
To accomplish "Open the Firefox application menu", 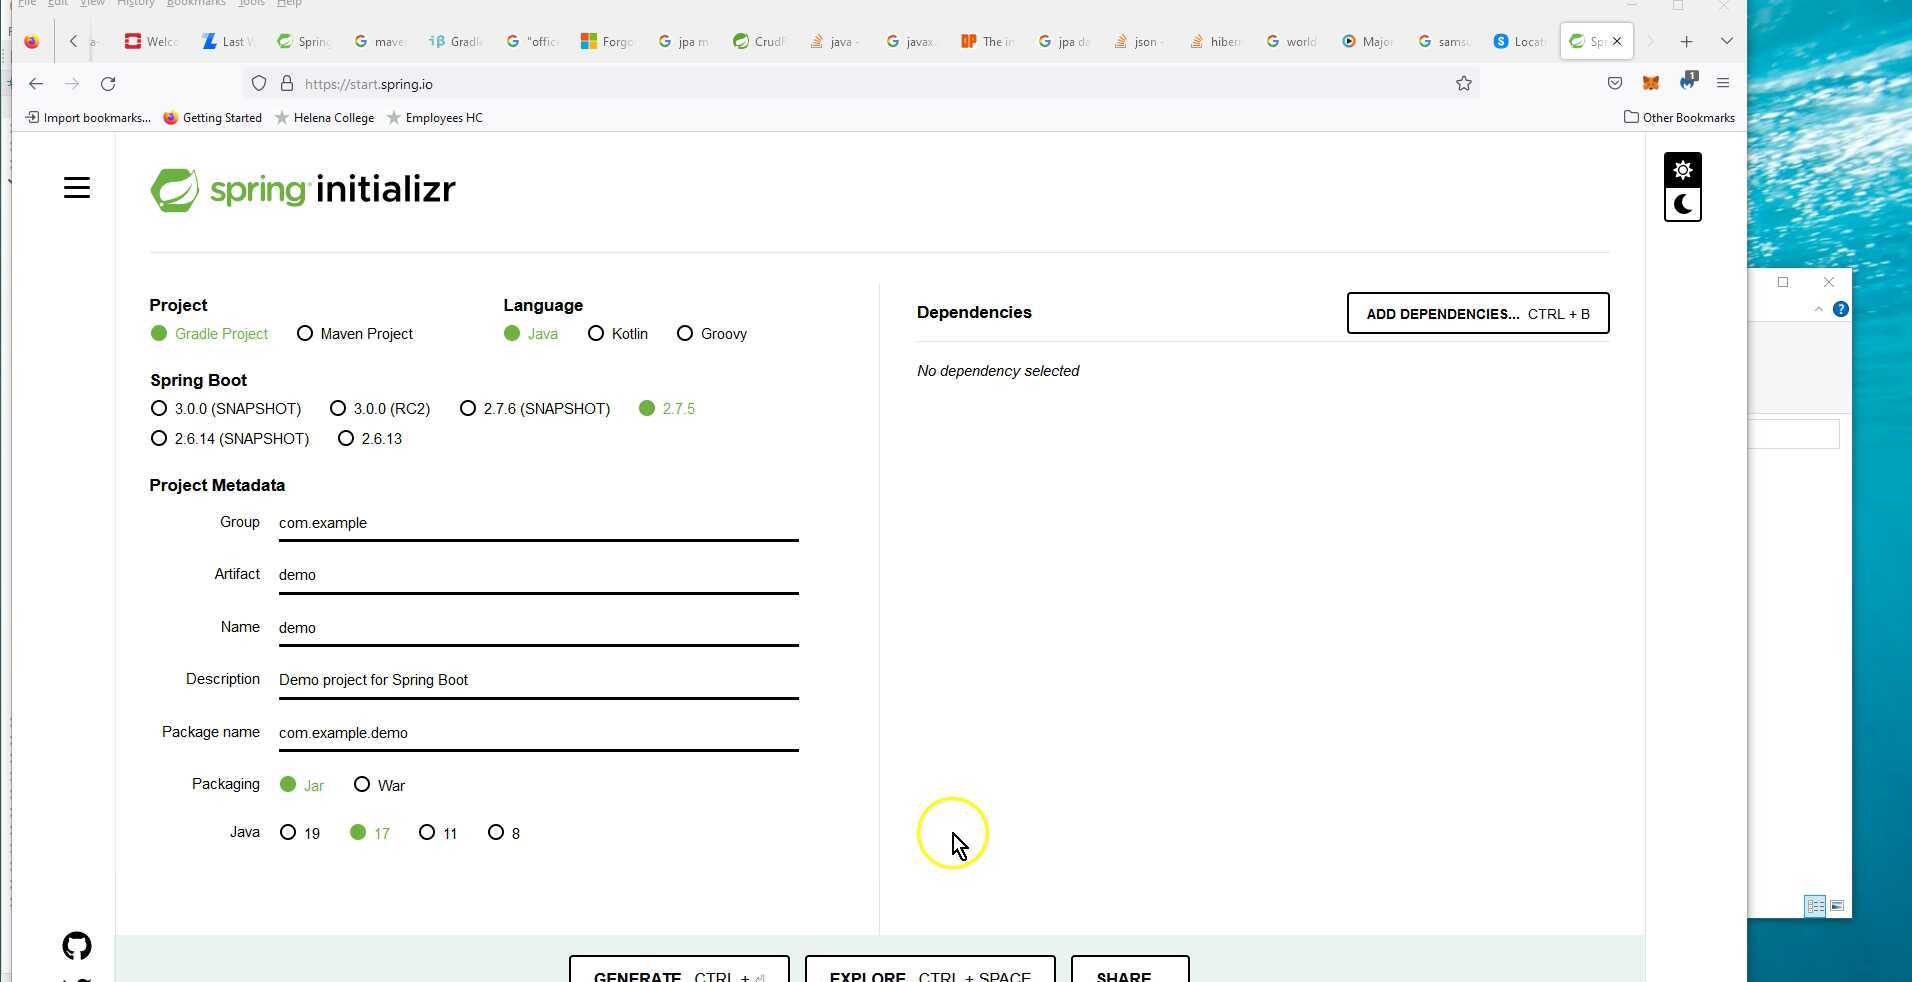I will pyautogui.click(x=1723, y=84).
